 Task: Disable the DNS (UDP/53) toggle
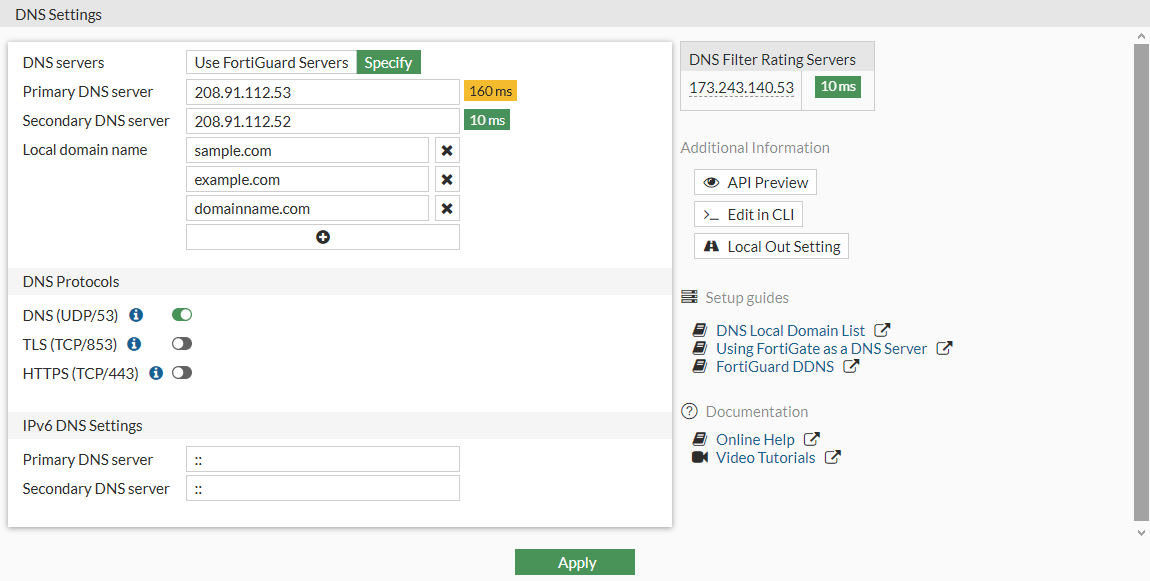(x=182, y=315)
